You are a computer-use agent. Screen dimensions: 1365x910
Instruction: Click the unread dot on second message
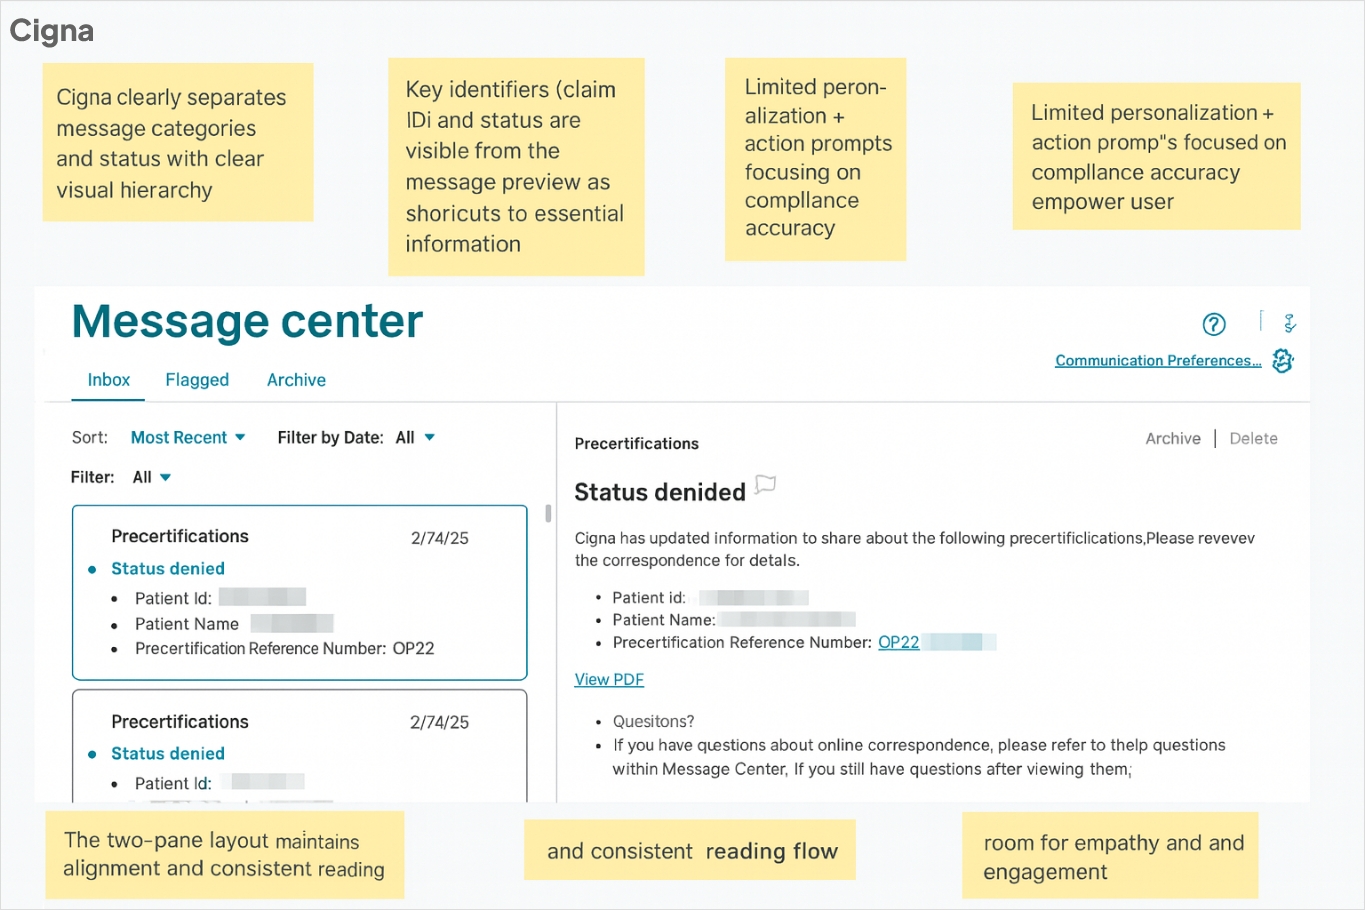(92, 755)
